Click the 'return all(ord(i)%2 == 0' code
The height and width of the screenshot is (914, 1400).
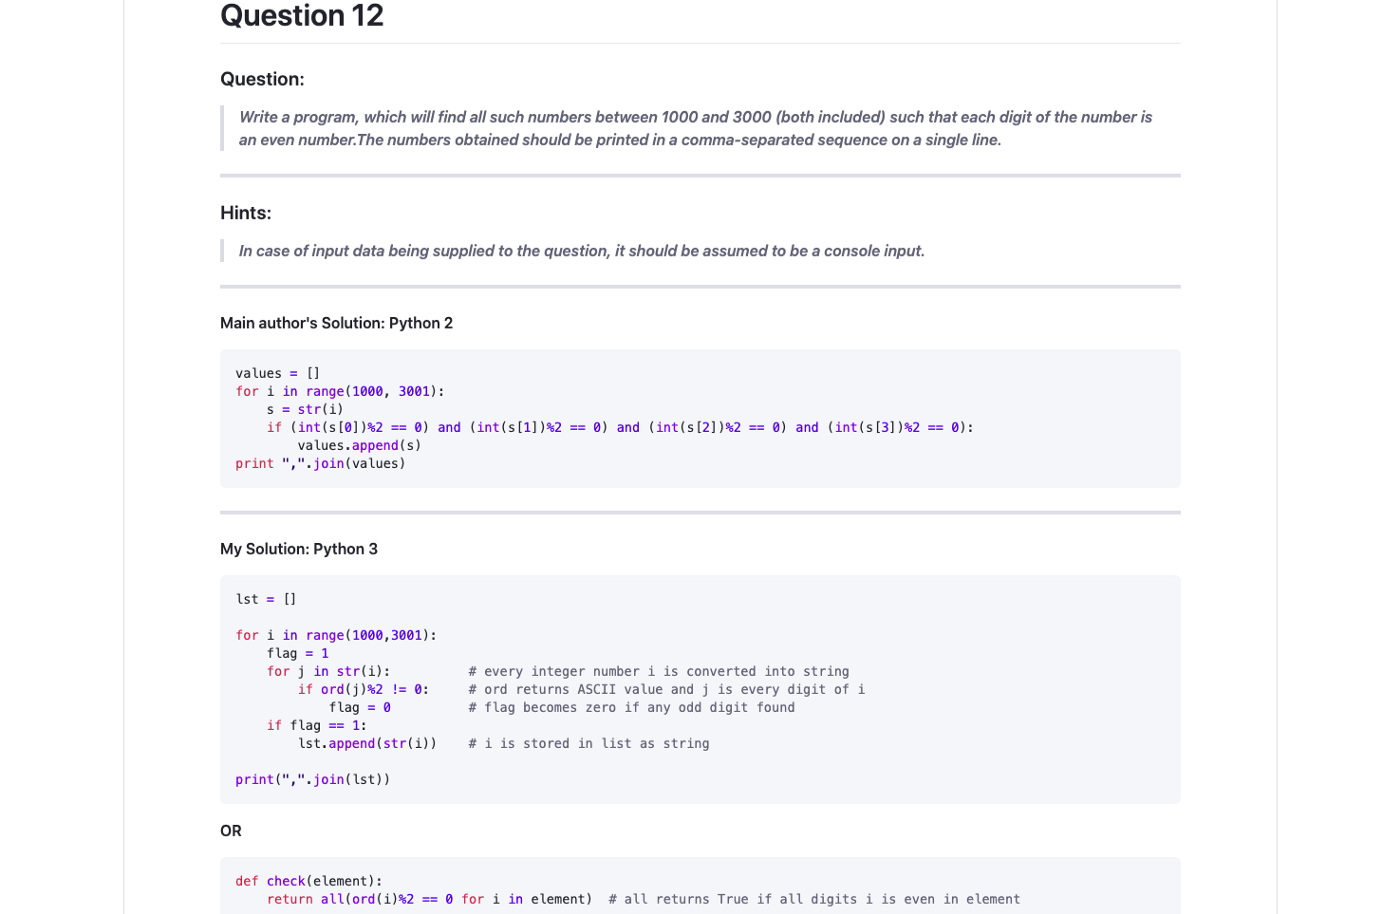pos(429,899)
